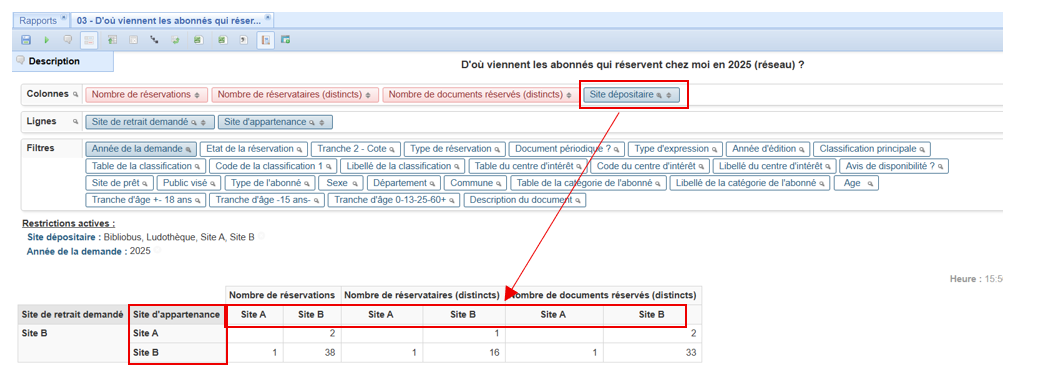
Task: Open the Site de prêt filter
Action: pyautogui.click(x=120, y=183)
